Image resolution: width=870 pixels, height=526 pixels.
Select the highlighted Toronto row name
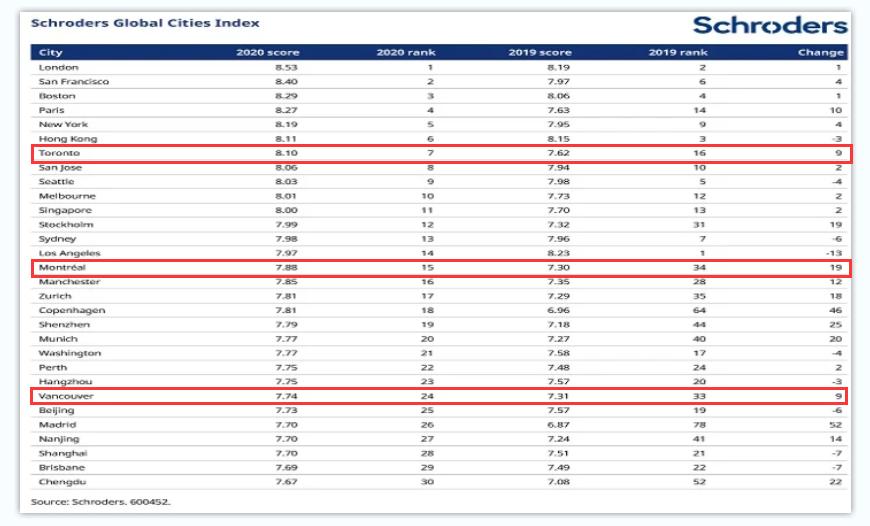point(59,153)
